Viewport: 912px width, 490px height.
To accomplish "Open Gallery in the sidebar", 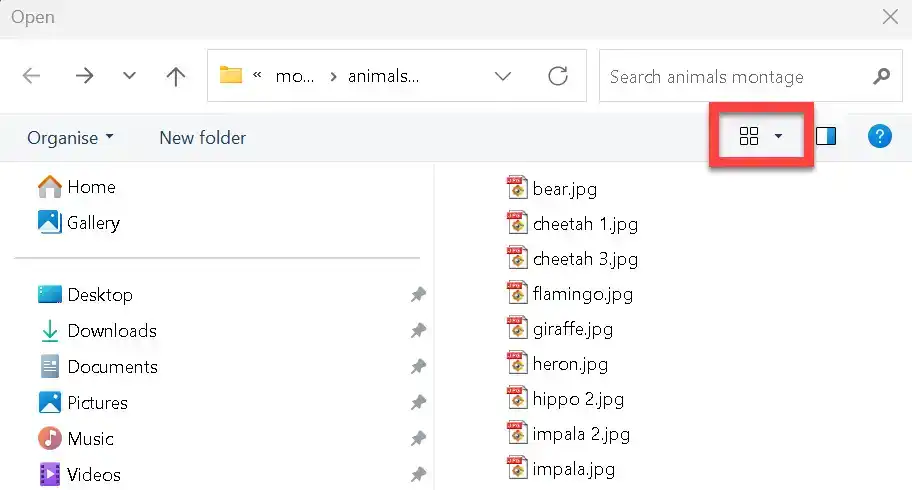I will pyautogui.click(x=92, y=223).
